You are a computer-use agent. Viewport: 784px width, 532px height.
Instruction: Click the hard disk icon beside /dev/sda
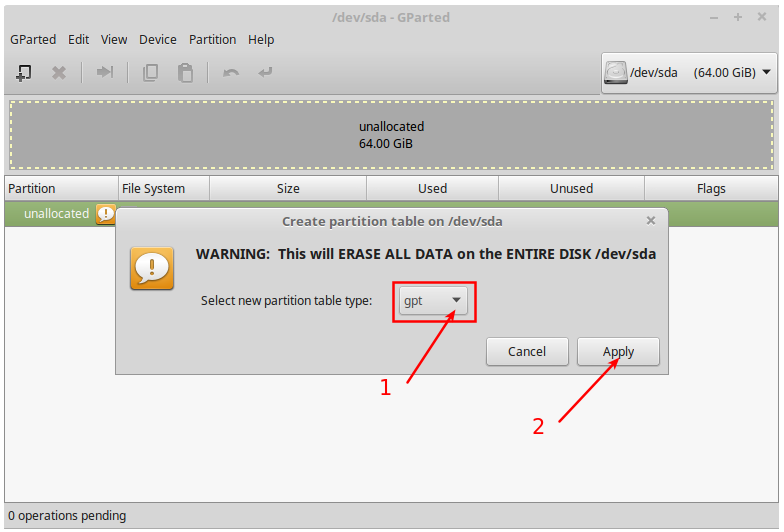click(616, 73)
